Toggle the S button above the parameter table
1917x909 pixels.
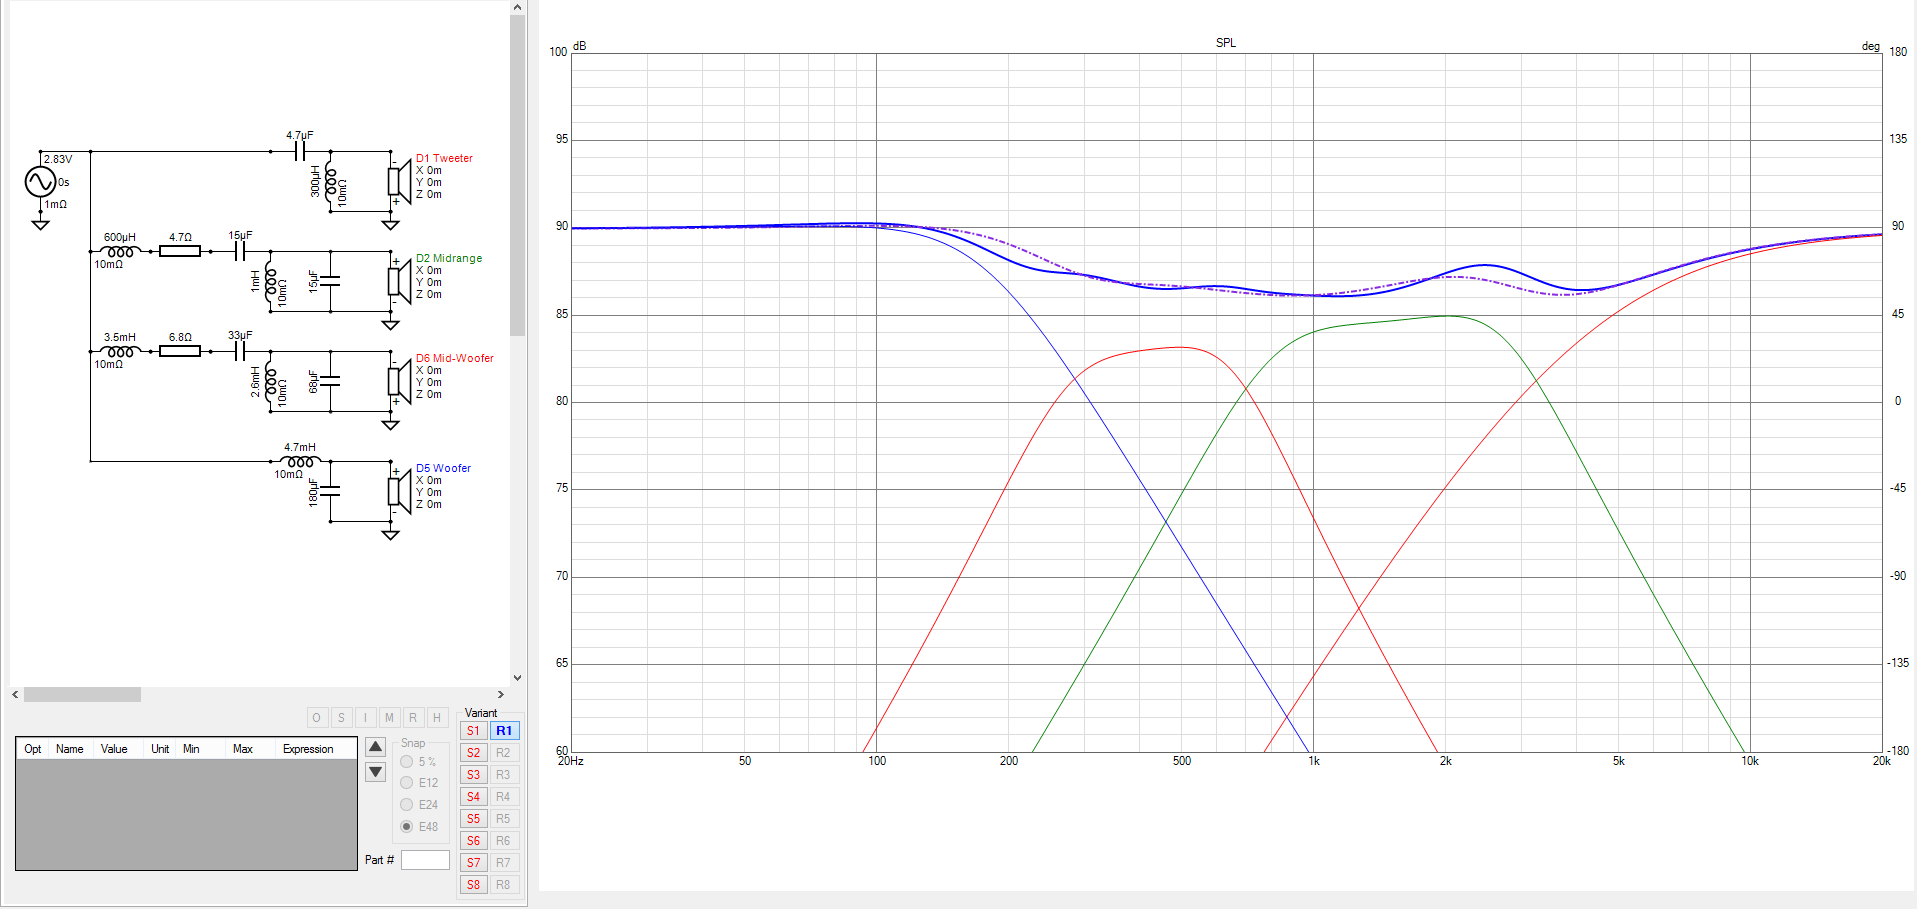tap(341, 718)
